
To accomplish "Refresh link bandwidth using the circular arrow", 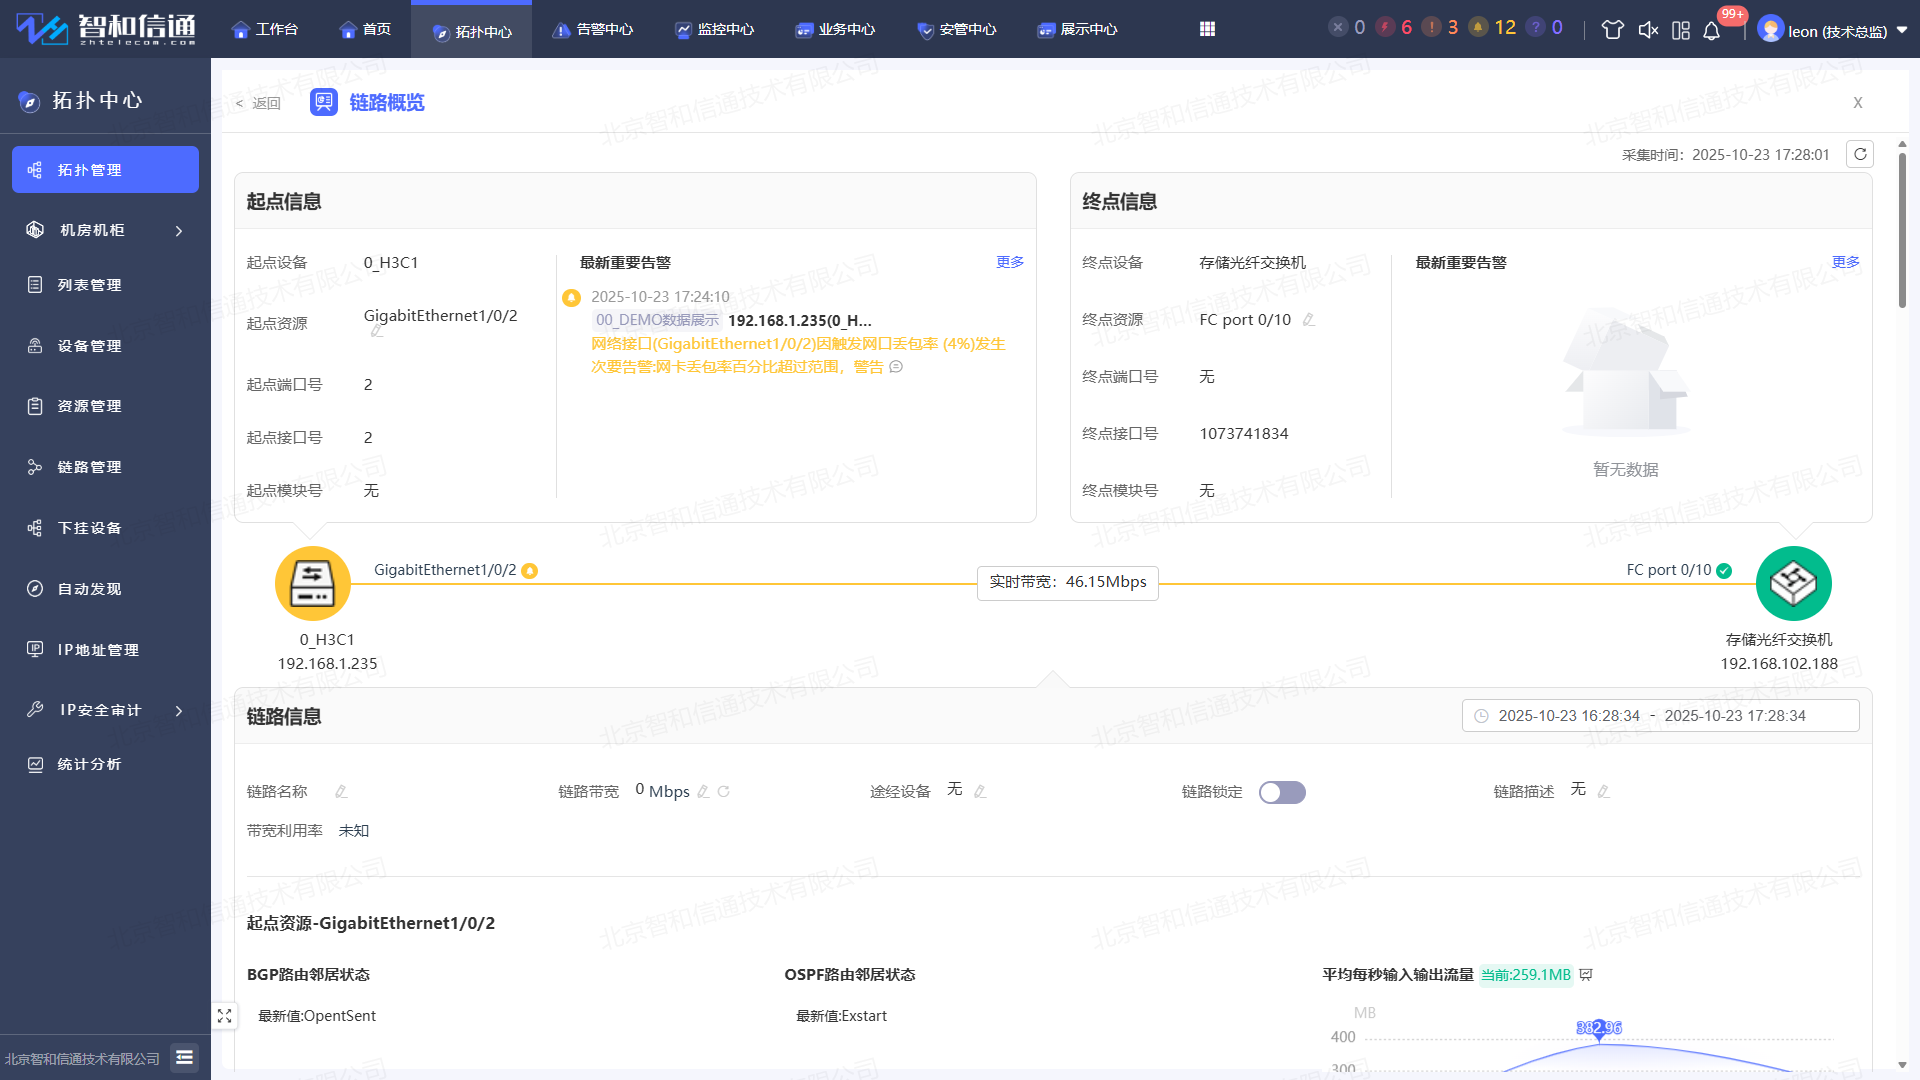I will pyautogui.click(x=724, y=792).
